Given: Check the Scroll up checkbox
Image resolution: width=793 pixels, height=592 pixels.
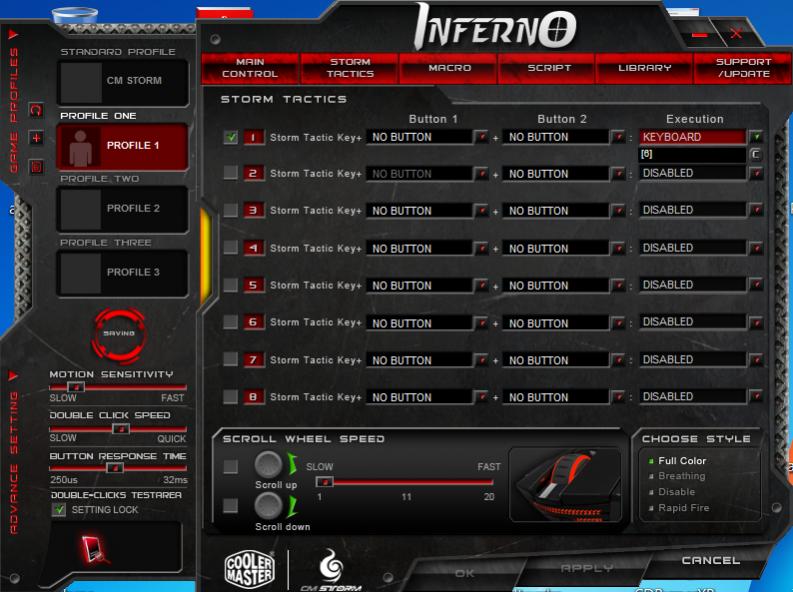Looking at the screenshot, I should pos(231,466).
